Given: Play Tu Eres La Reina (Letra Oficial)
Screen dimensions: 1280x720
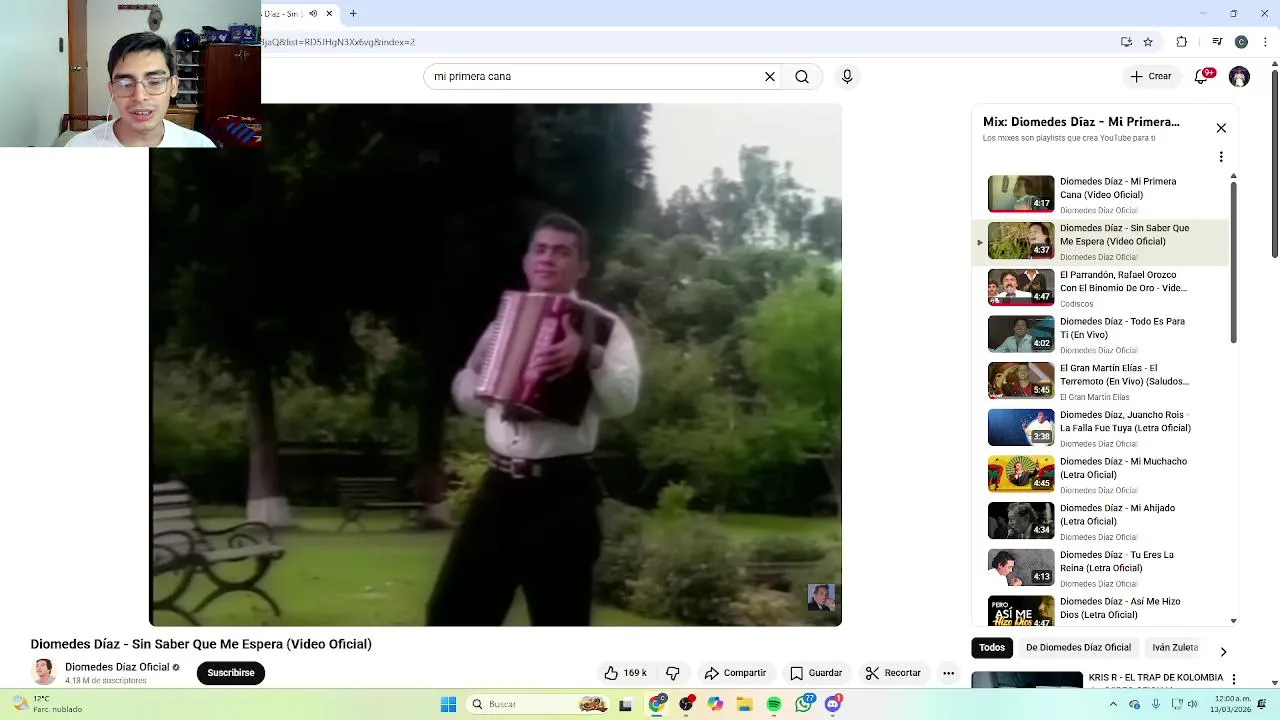Looking at the screenshot, I should coord(1100,568).
